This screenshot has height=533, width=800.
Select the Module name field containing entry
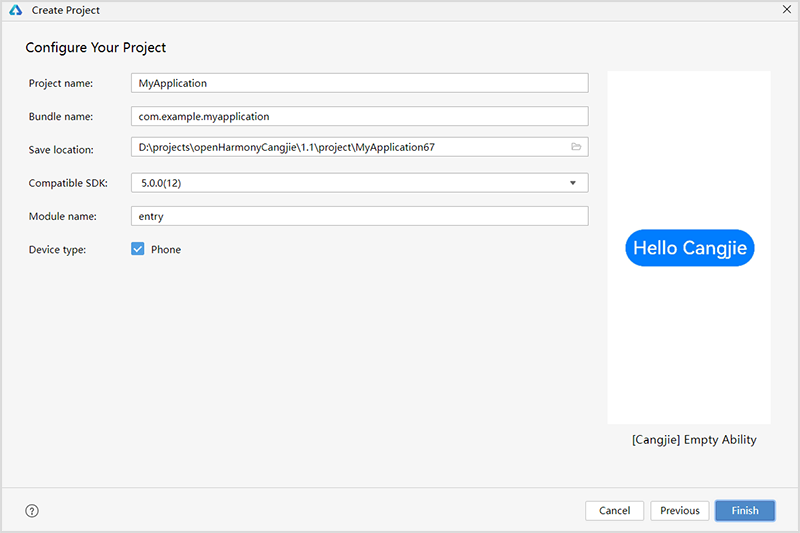[x=359, y=216]
